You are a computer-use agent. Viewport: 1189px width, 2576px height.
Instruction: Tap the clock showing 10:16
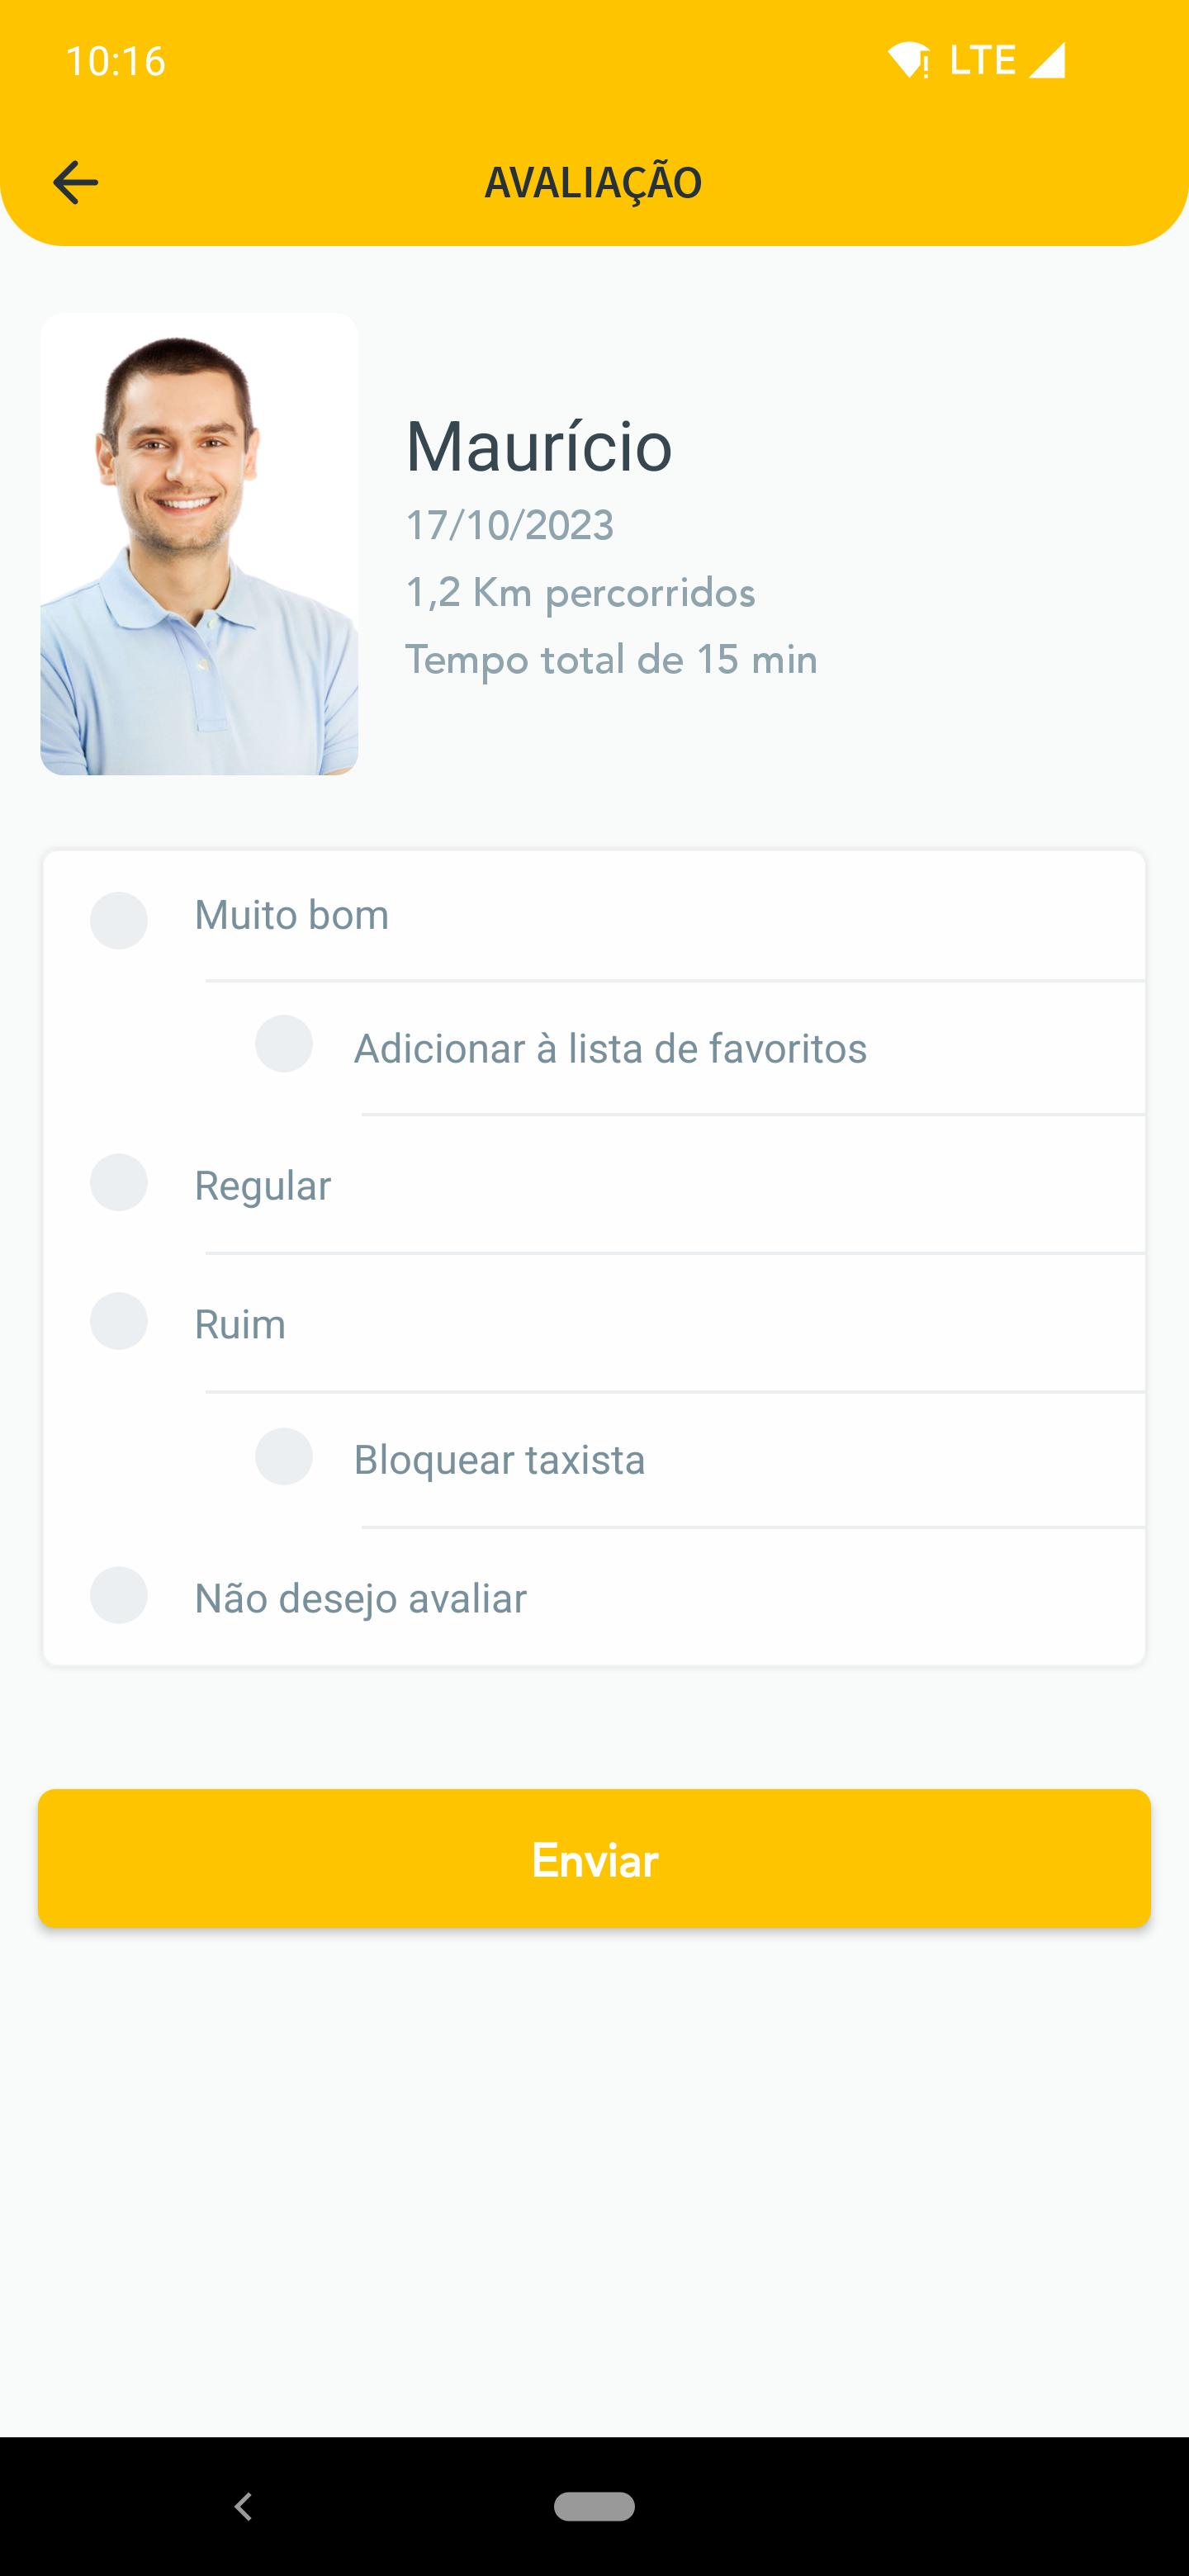coord(116,61)
